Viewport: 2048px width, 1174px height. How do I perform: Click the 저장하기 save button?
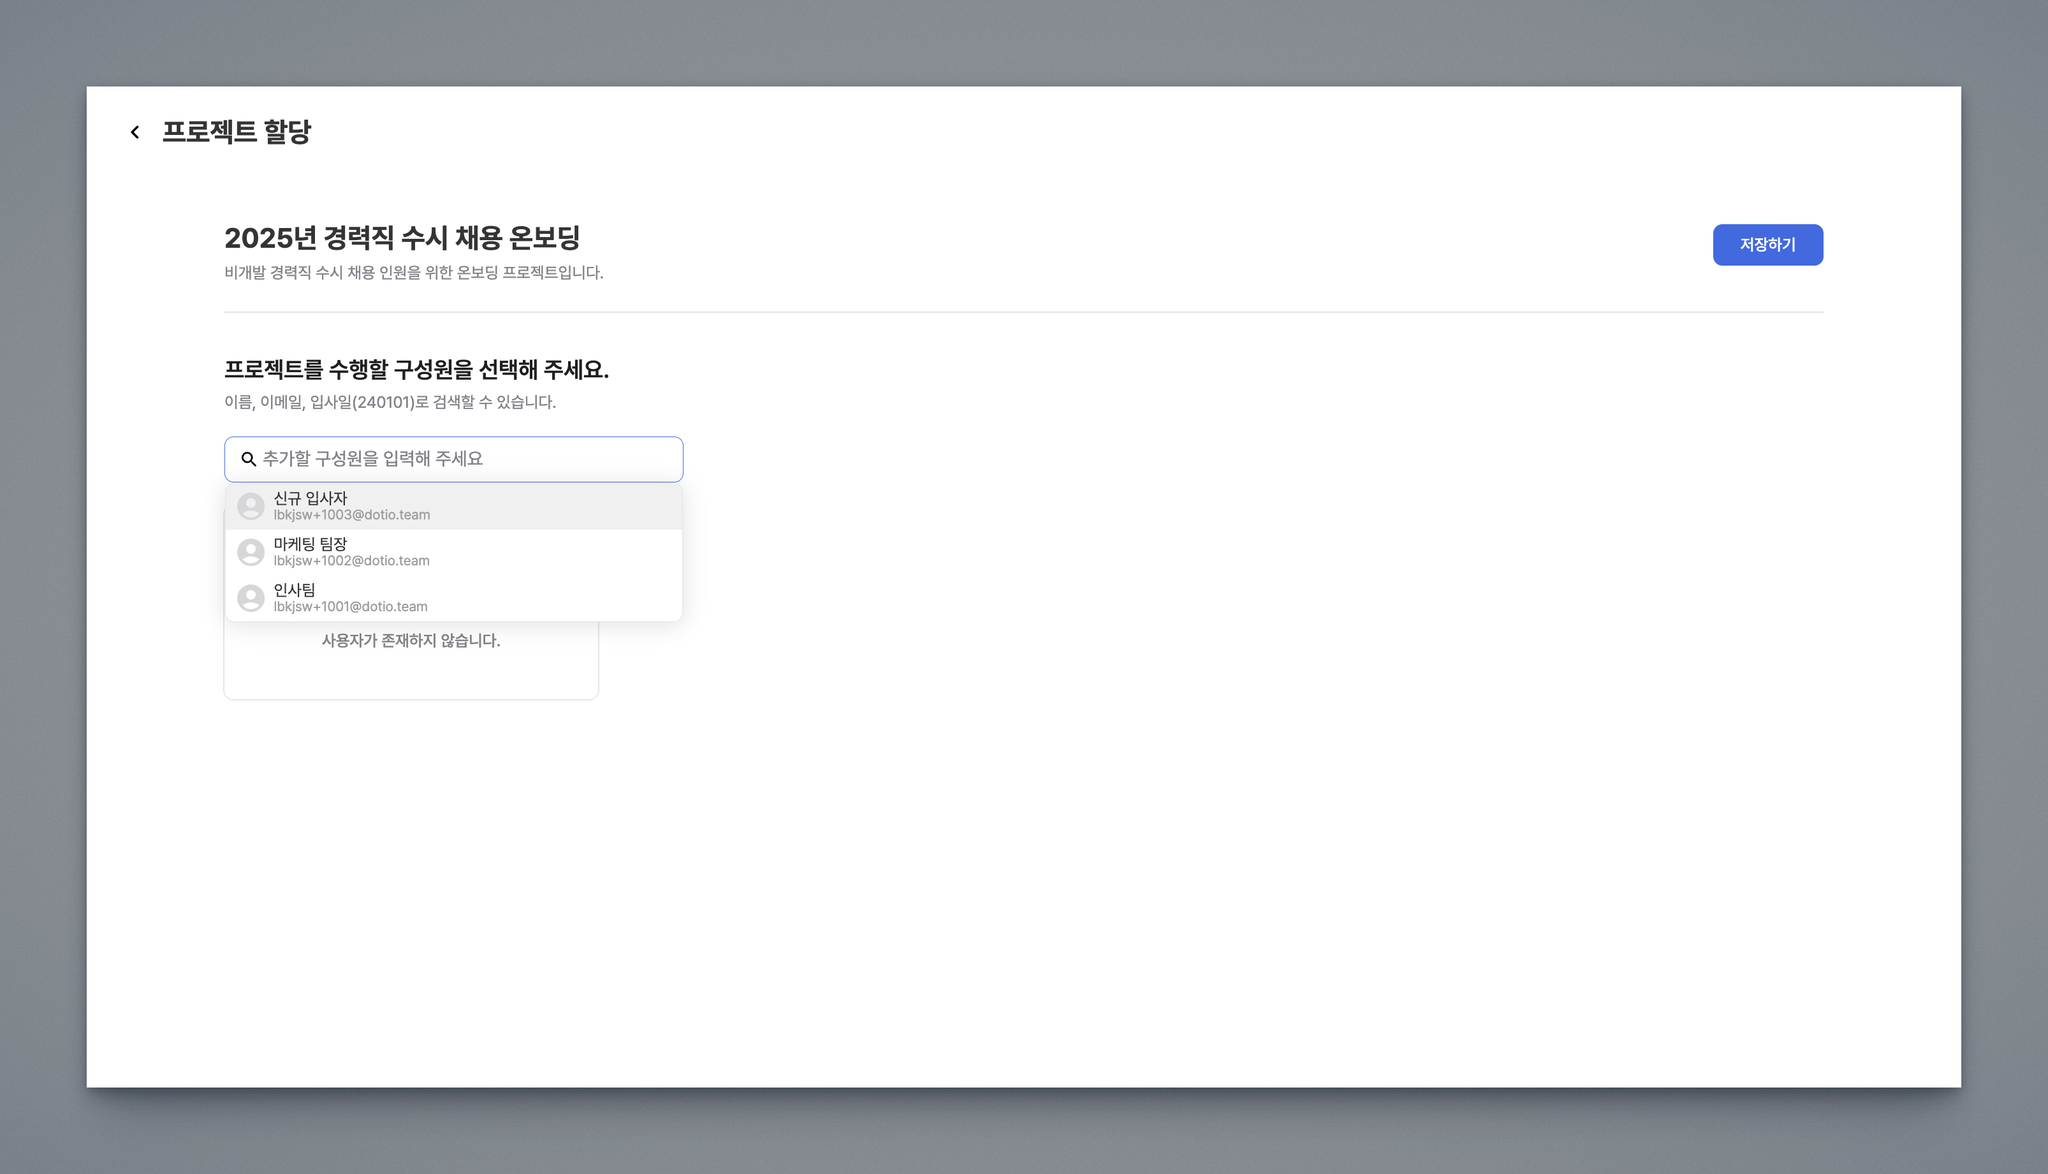coord(1767,245)
